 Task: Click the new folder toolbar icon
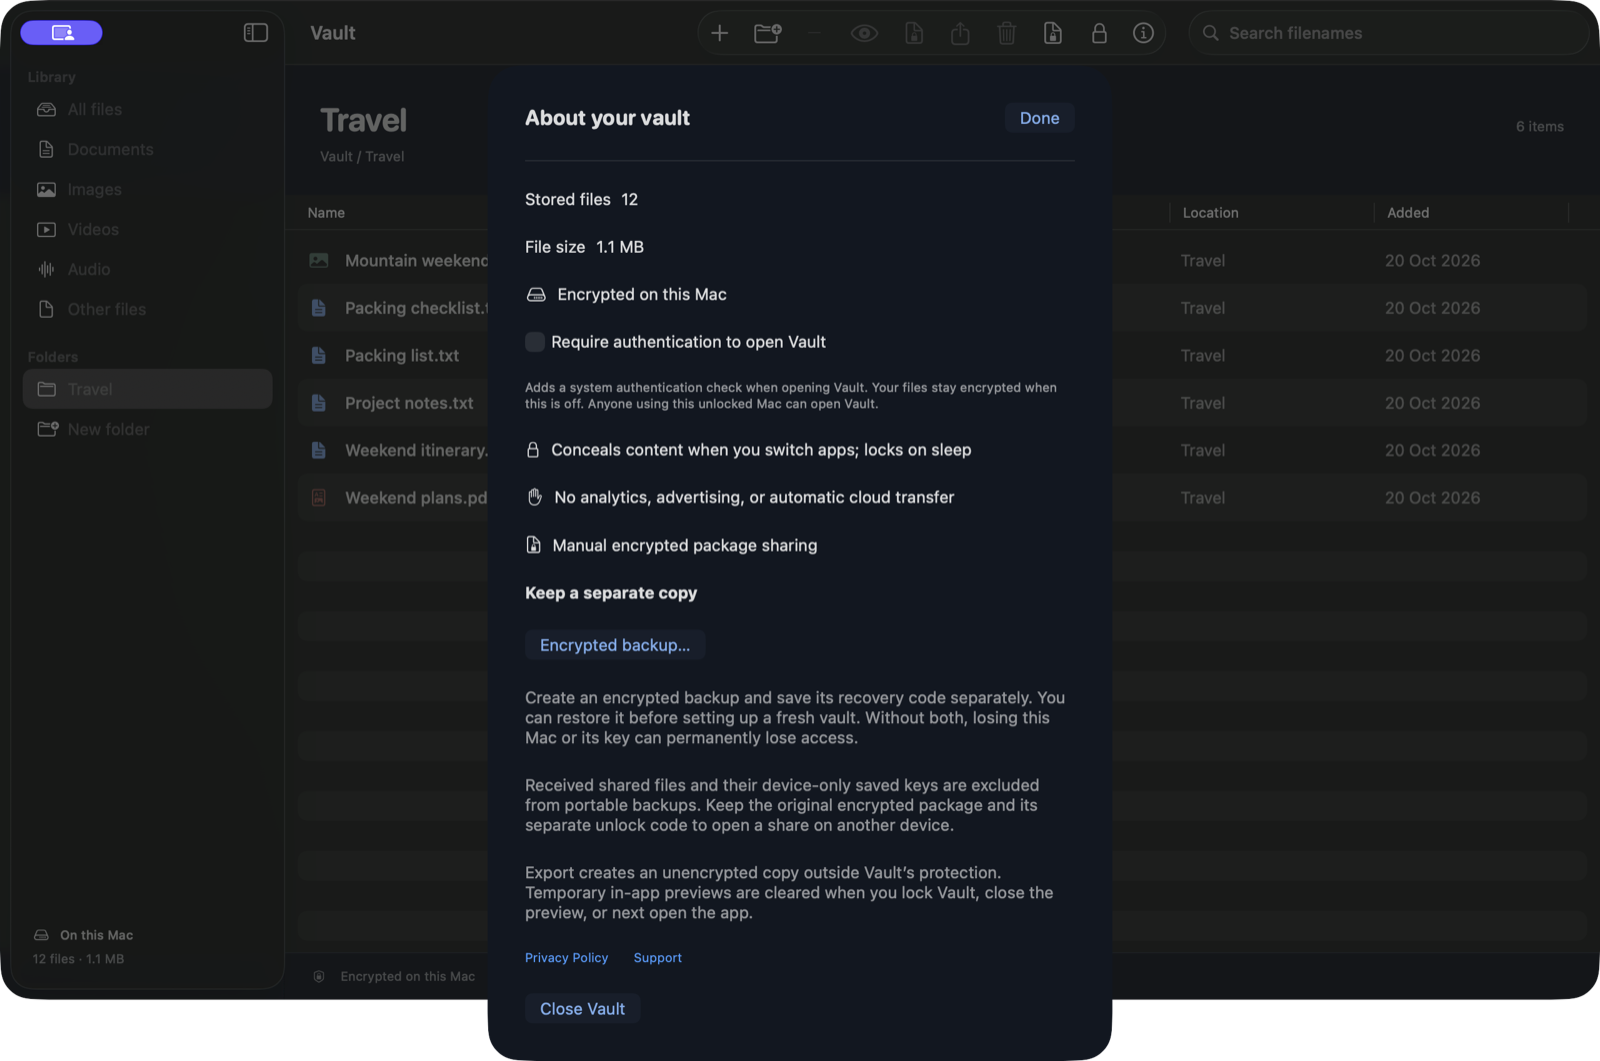pos(767,33)
